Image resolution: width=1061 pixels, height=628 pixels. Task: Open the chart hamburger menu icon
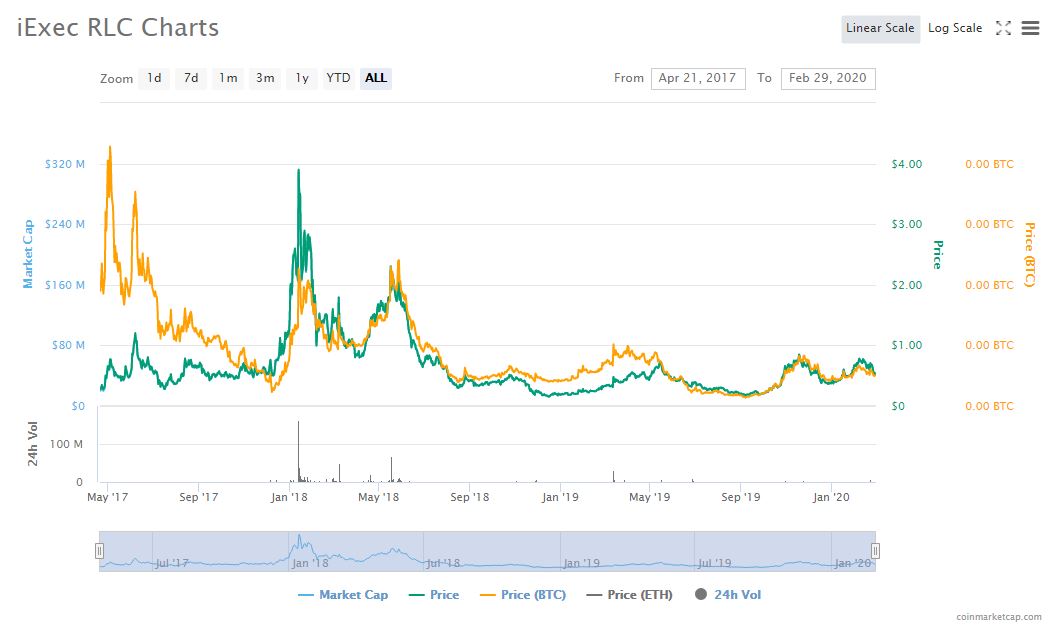[x=1030, y=28]
